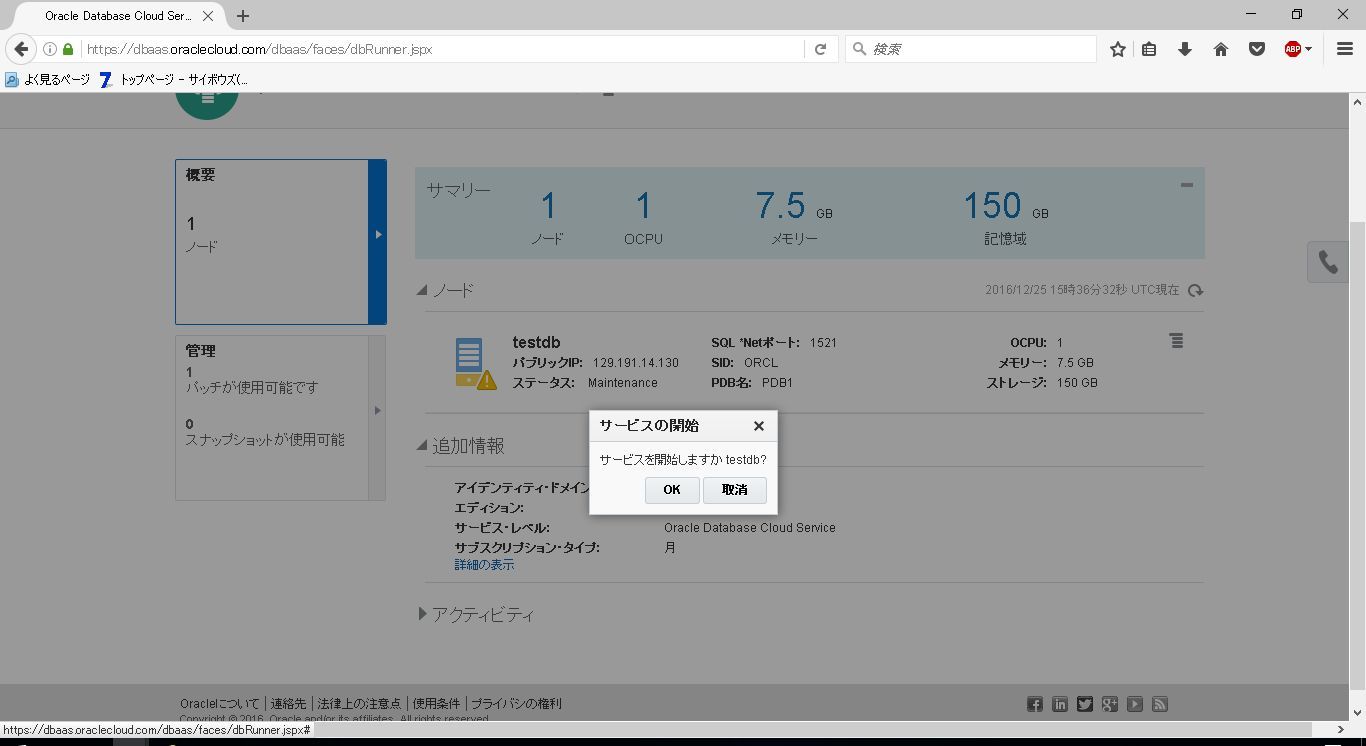The image size is (1366, 746).
Task: Open よく見るページ bookmark
Action: (x=48, y=79)
